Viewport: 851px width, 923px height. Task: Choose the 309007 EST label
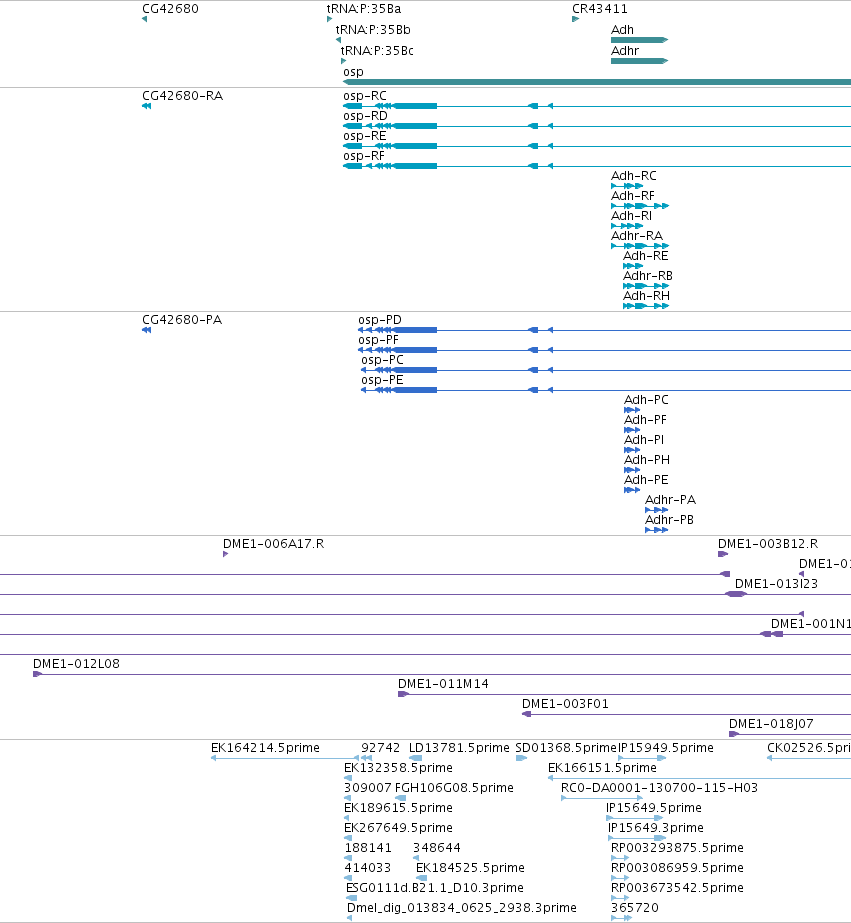pos(368,788)
